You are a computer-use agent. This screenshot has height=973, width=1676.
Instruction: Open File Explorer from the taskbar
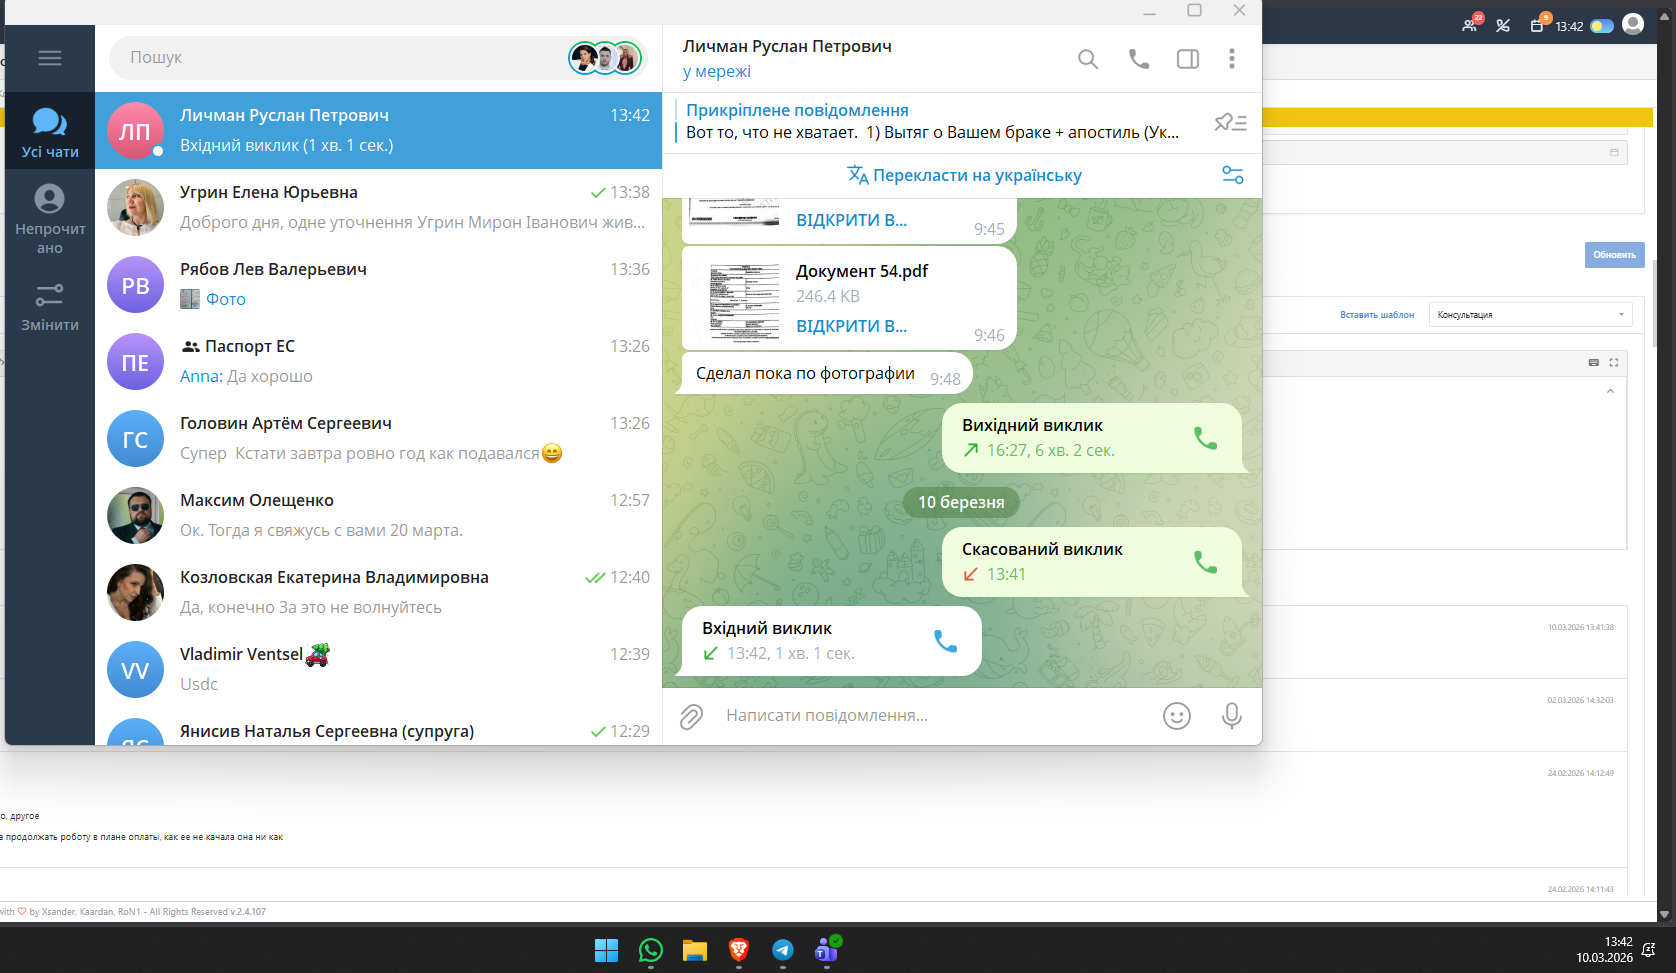point(695,950)
